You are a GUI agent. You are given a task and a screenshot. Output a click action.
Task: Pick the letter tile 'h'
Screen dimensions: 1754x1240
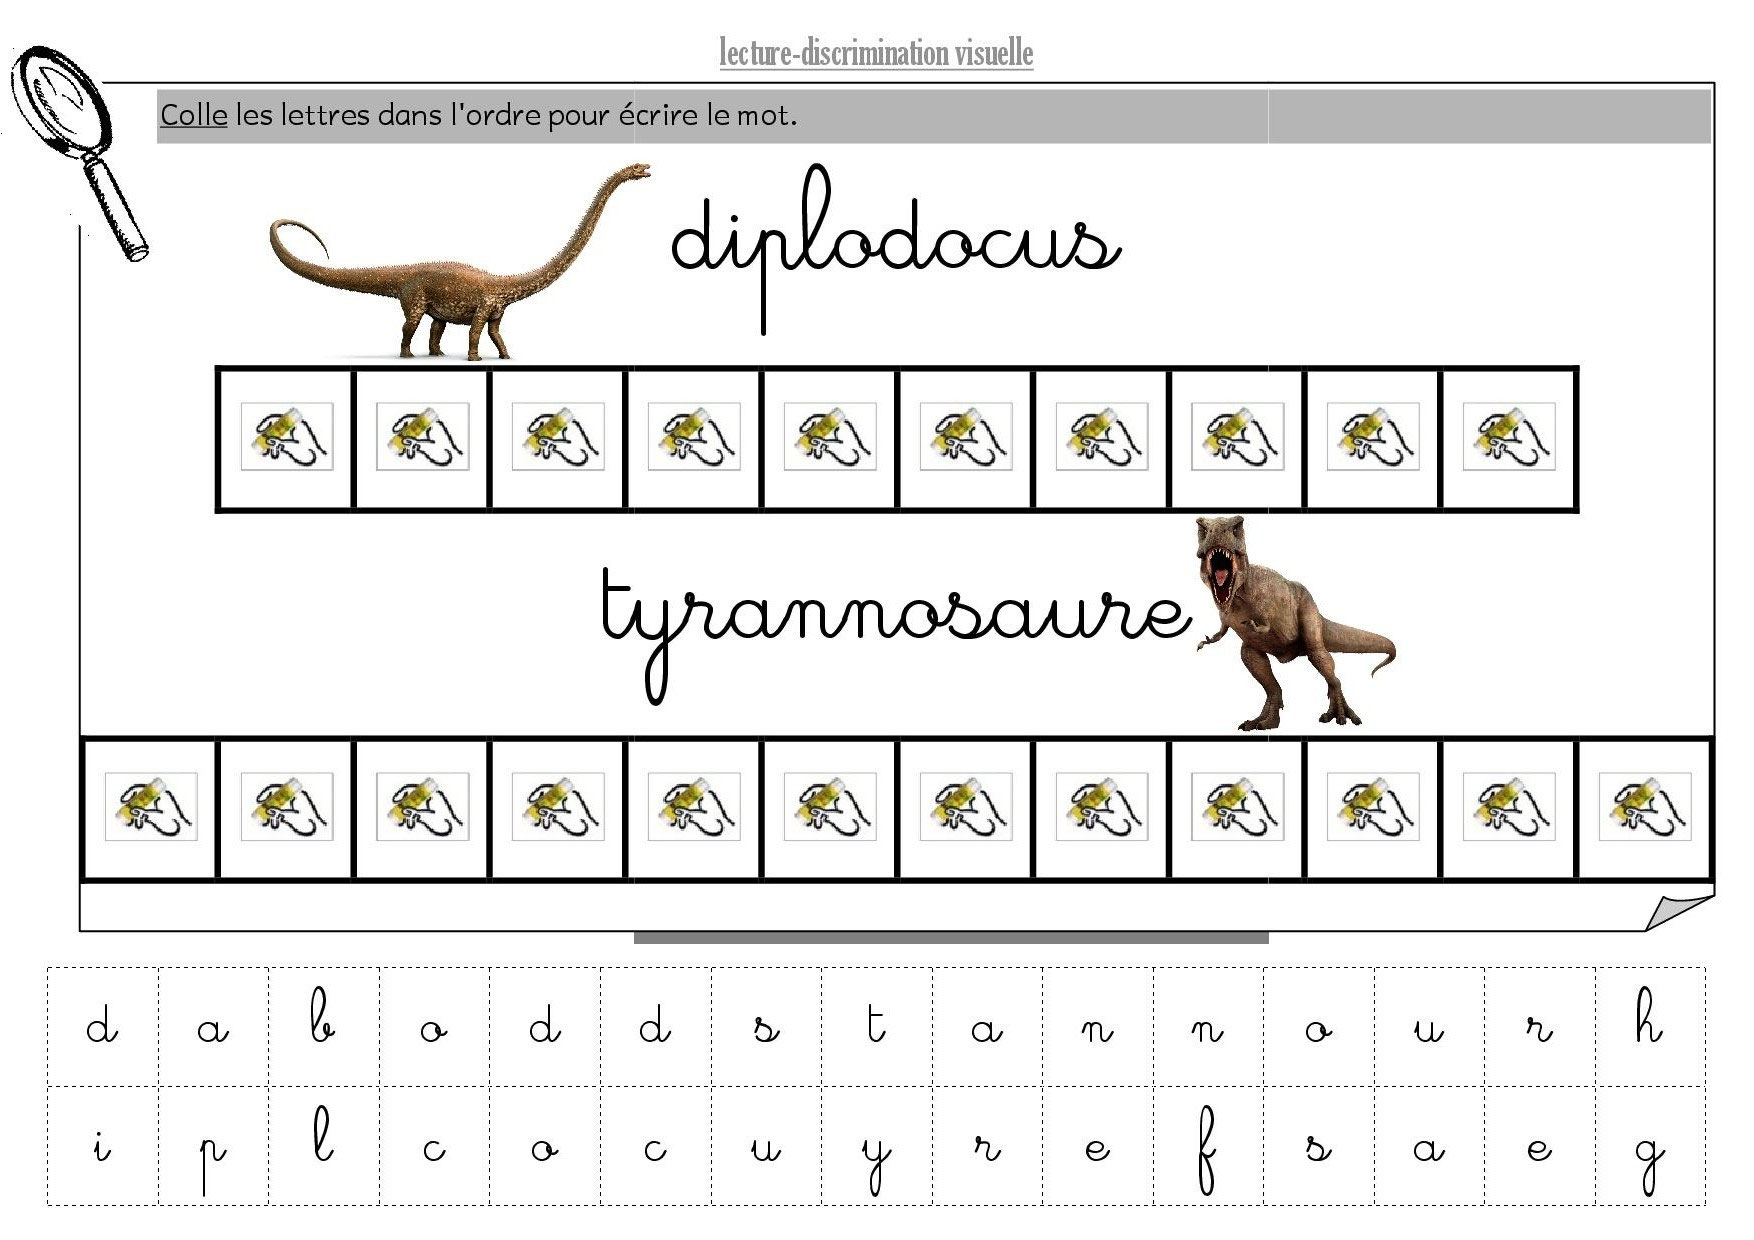[x=1650, y=1026]
